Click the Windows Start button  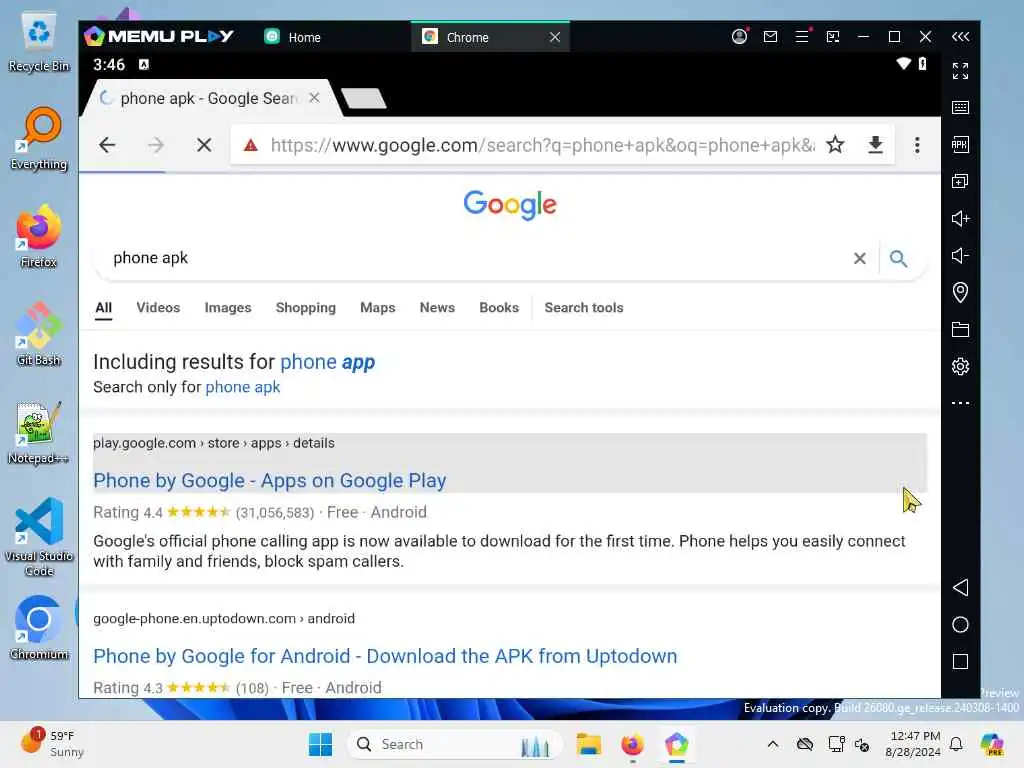click(x=320, y=744)
